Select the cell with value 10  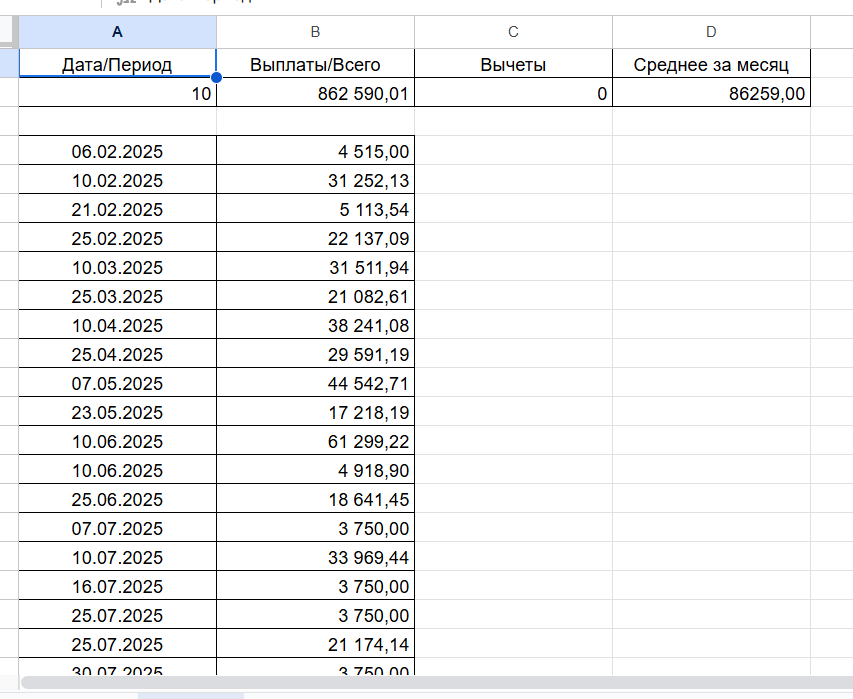[x=118, y=92]
